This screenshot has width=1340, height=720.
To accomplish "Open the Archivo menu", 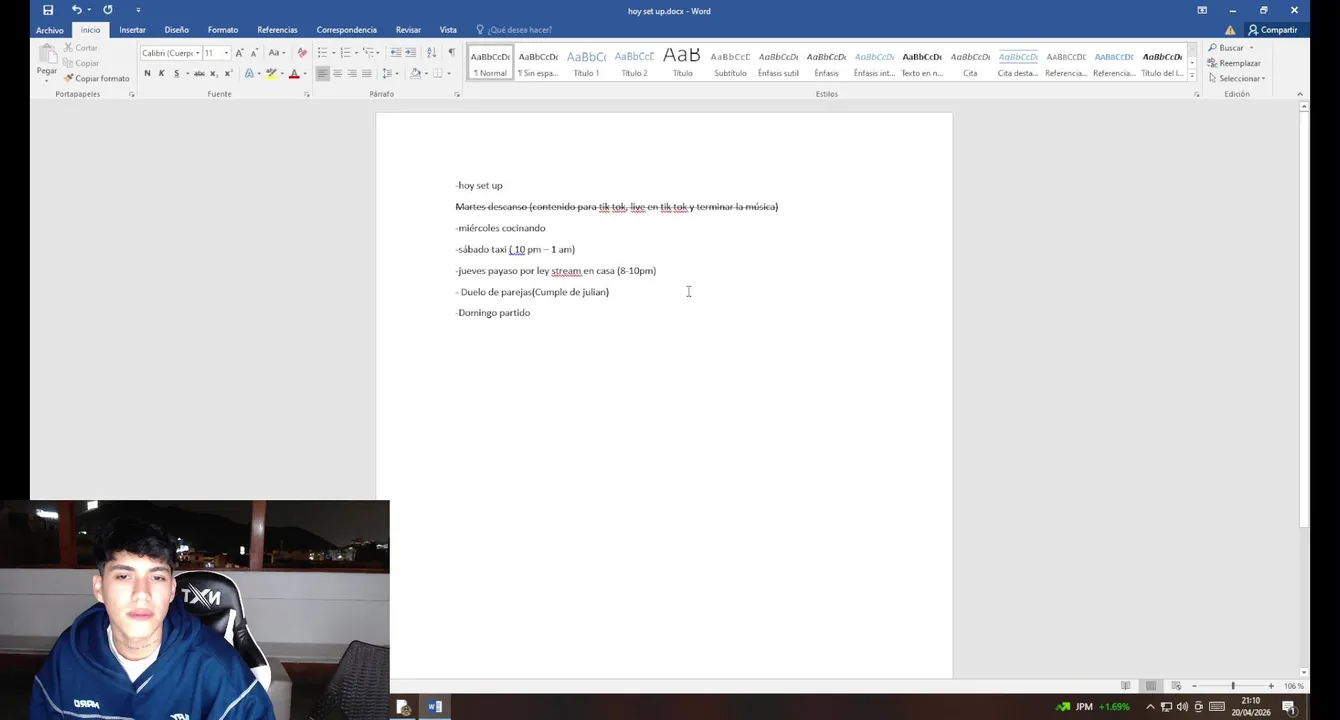I will click(x=50, y=30).
